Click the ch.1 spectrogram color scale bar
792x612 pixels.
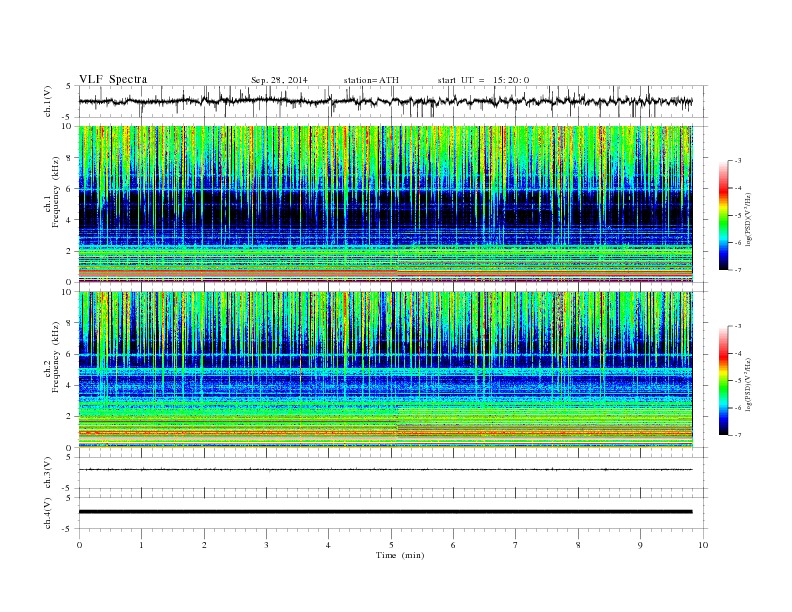click(x=724, y=215)
